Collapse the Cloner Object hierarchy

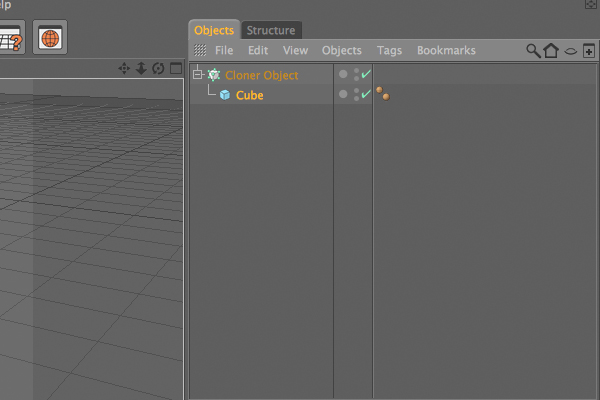click(197, 75)
